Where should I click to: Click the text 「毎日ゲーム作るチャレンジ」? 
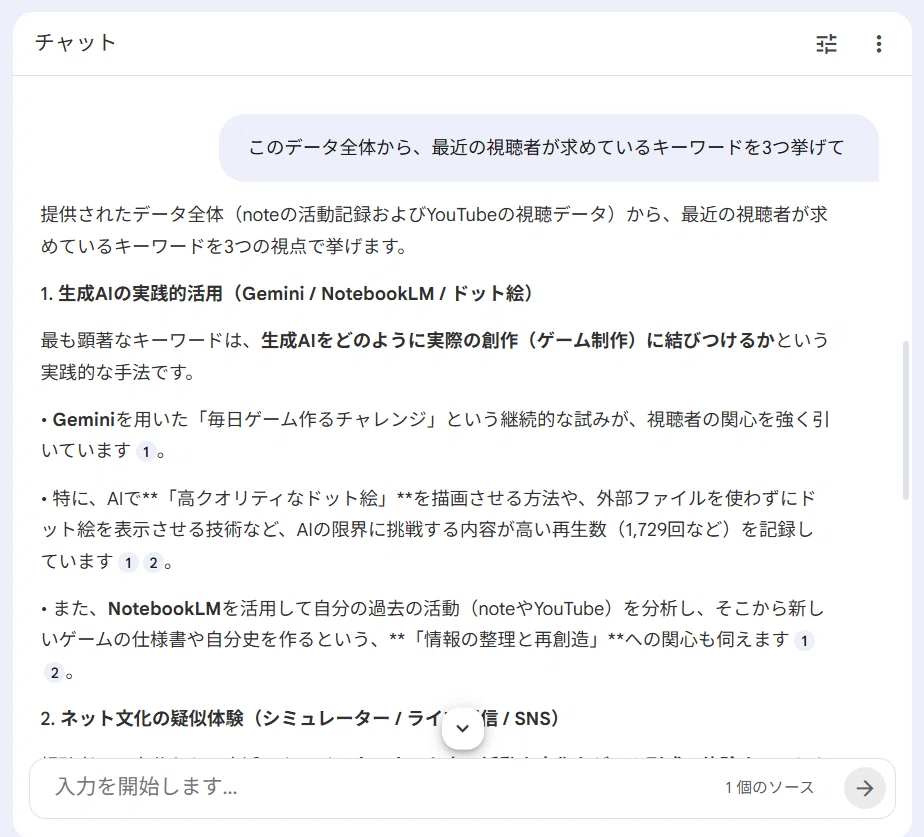pos(316,420)
